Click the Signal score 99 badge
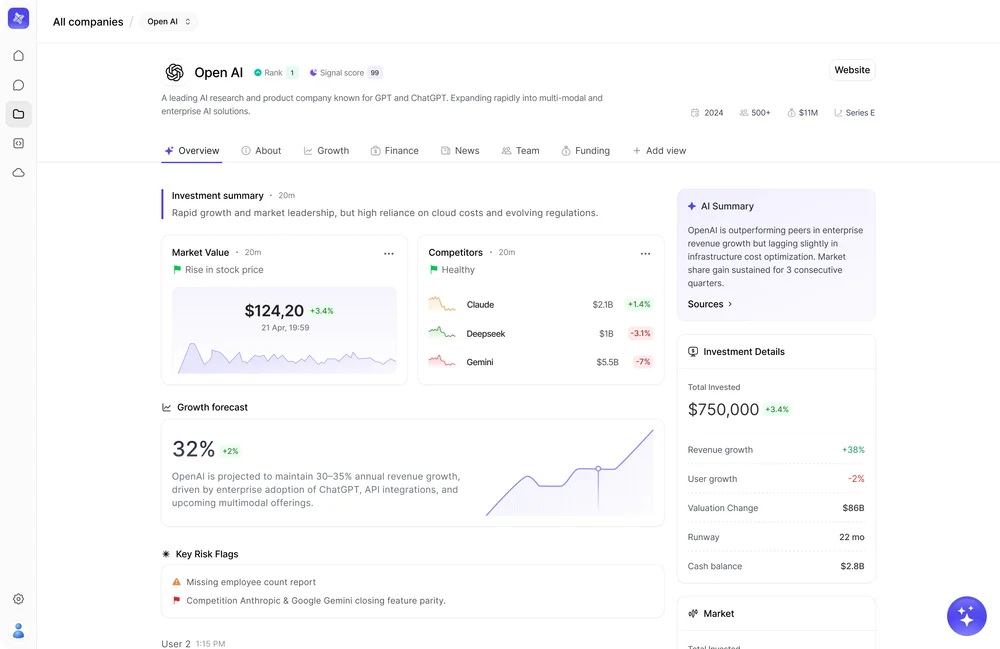 pyautogui.click(x=346, y=73)
